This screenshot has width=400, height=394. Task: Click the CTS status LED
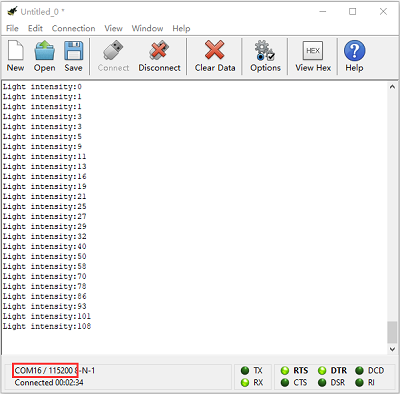285,382
